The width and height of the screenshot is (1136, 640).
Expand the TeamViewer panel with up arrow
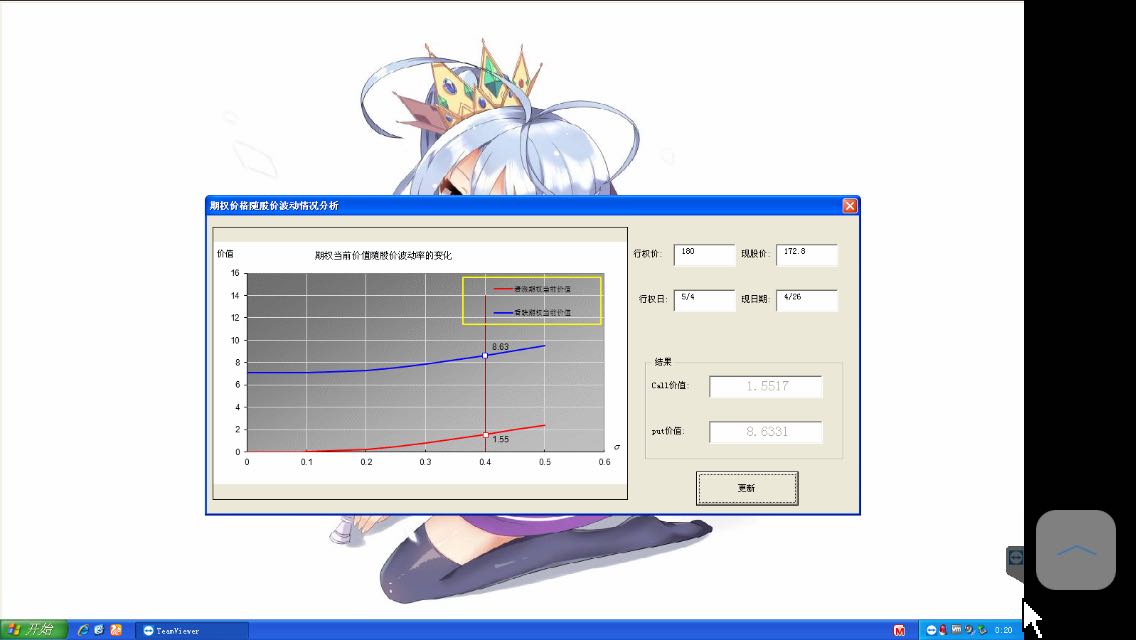(1076, 550)
